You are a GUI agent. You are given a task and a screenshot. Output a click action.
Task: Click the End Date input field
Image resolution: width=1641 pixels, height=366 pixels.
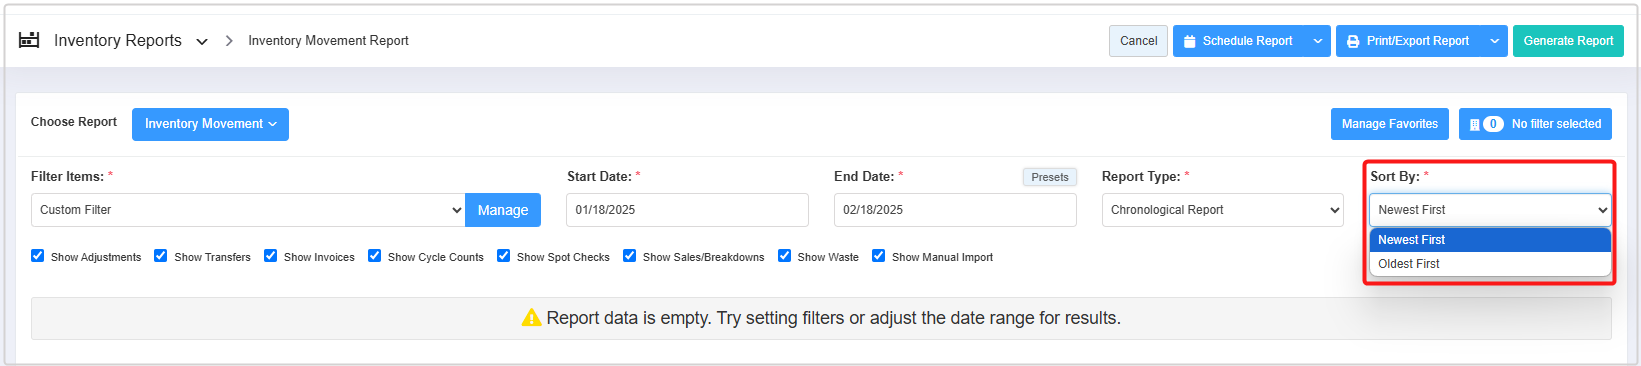point(955,210)
